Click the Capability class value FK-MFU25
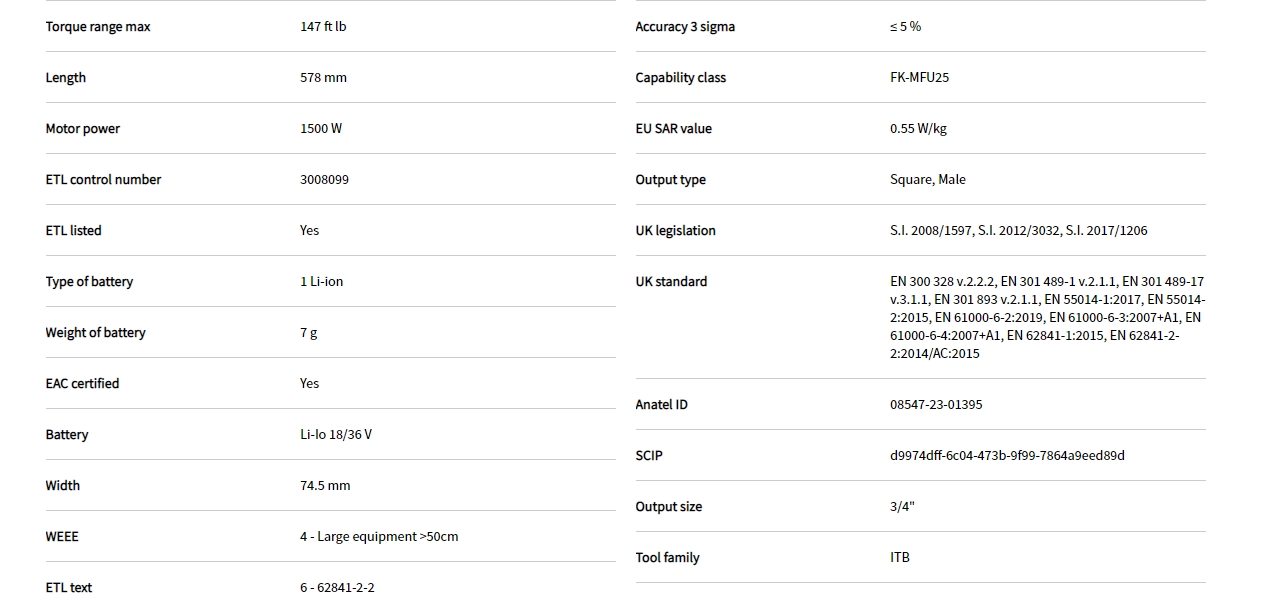 [919, 78]
